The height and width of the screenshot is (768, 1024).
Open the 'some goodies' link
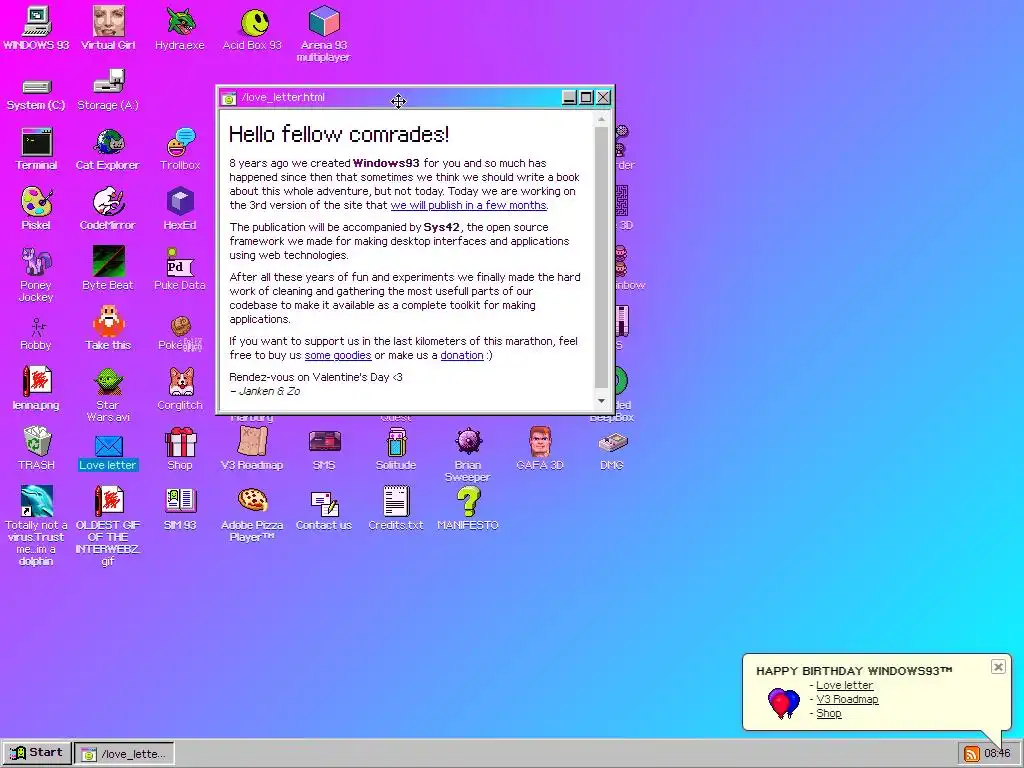pyautogui.click(x=338, y=355)
